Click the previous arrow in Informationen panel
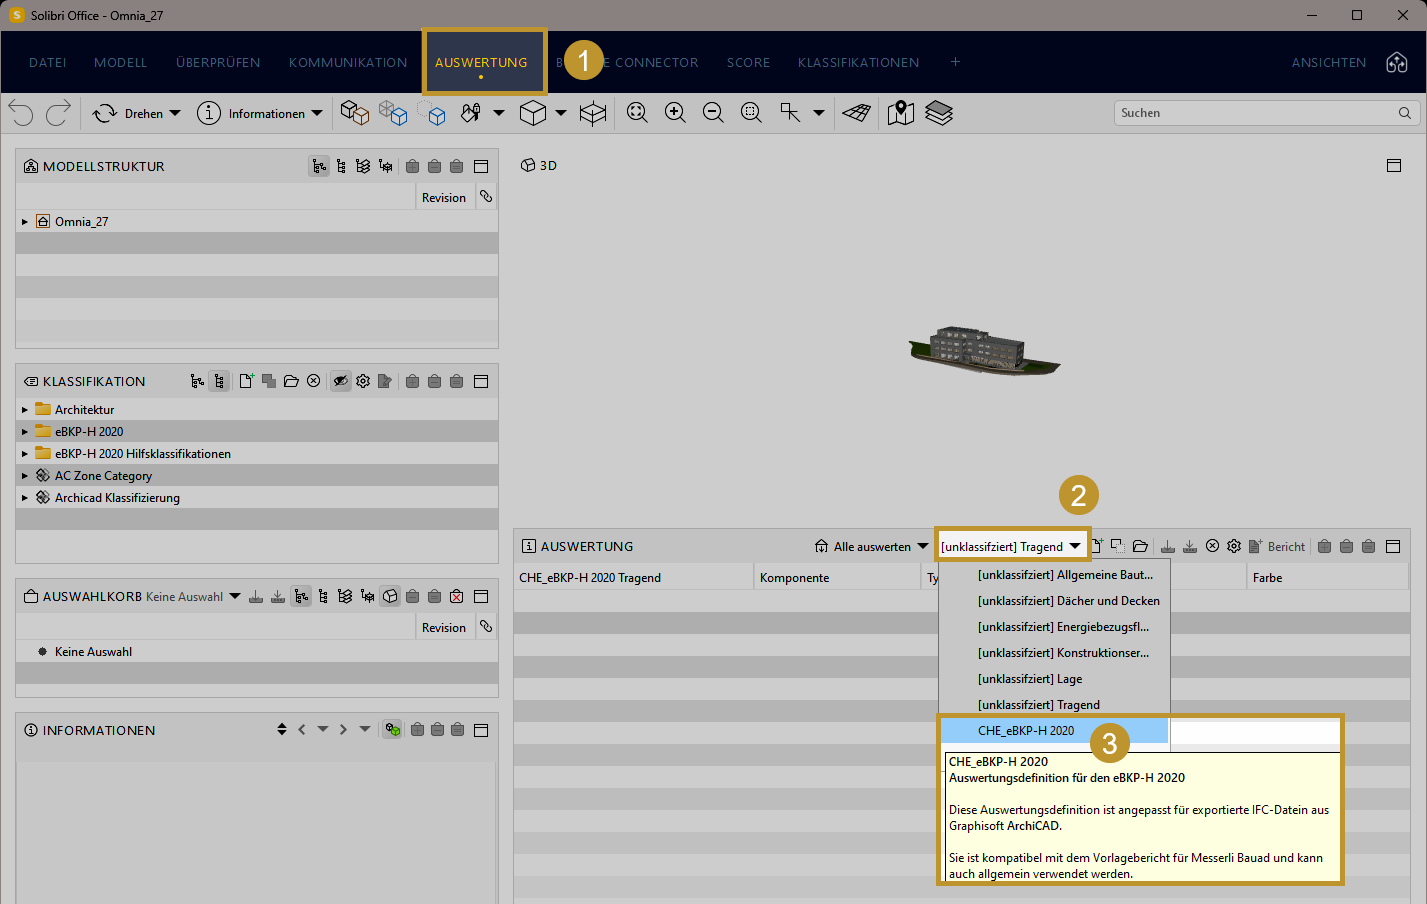Viewport: 1427px width, 904px height. click(302, 730)
